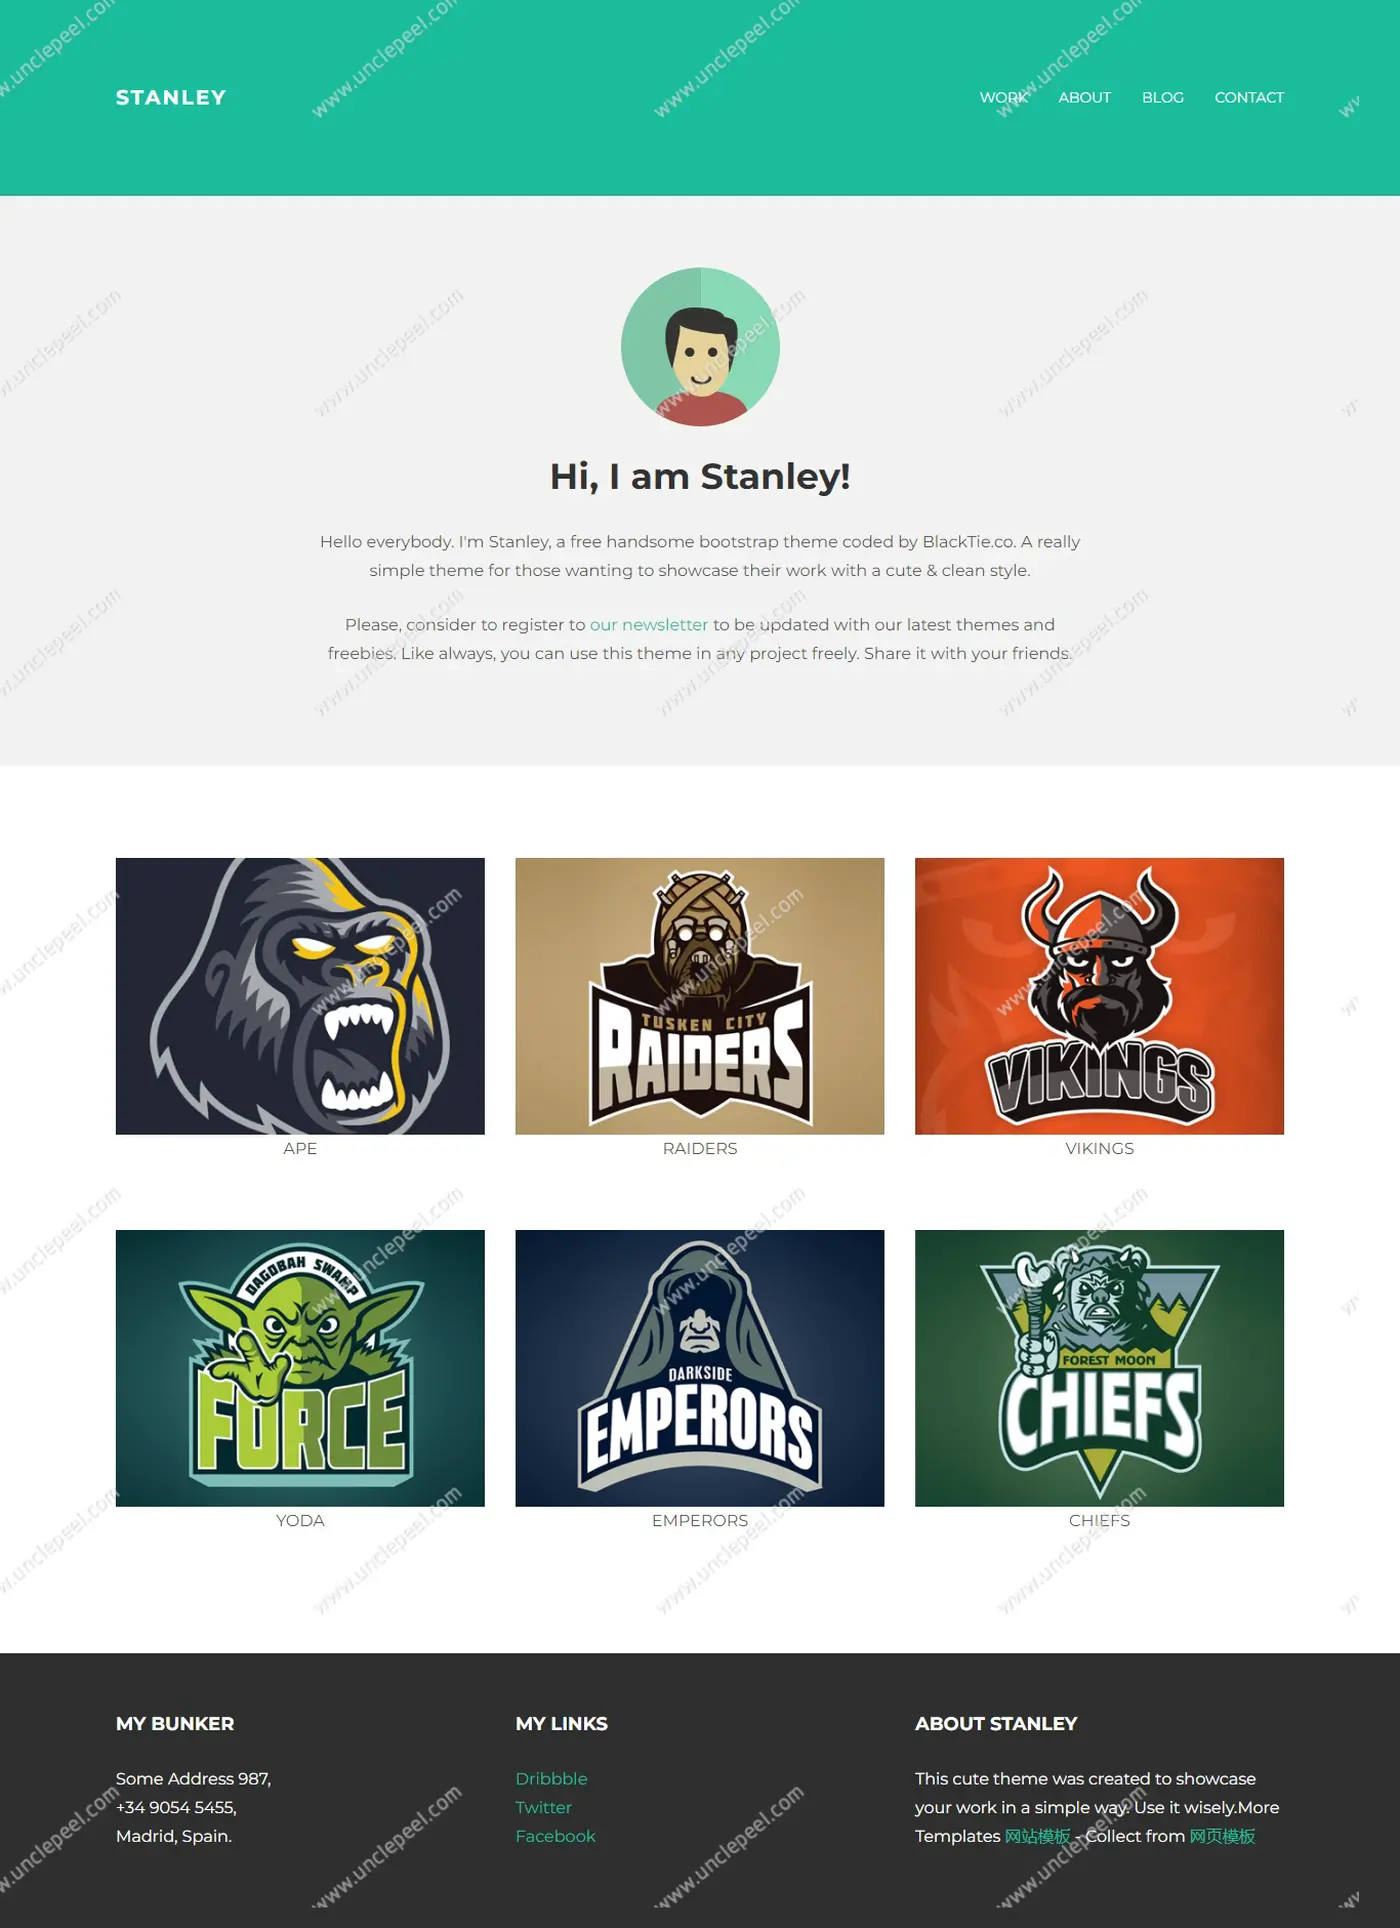1400x1928 pixels.
Task: Click the Dribbble link in footer
Action: (551, 1778)
